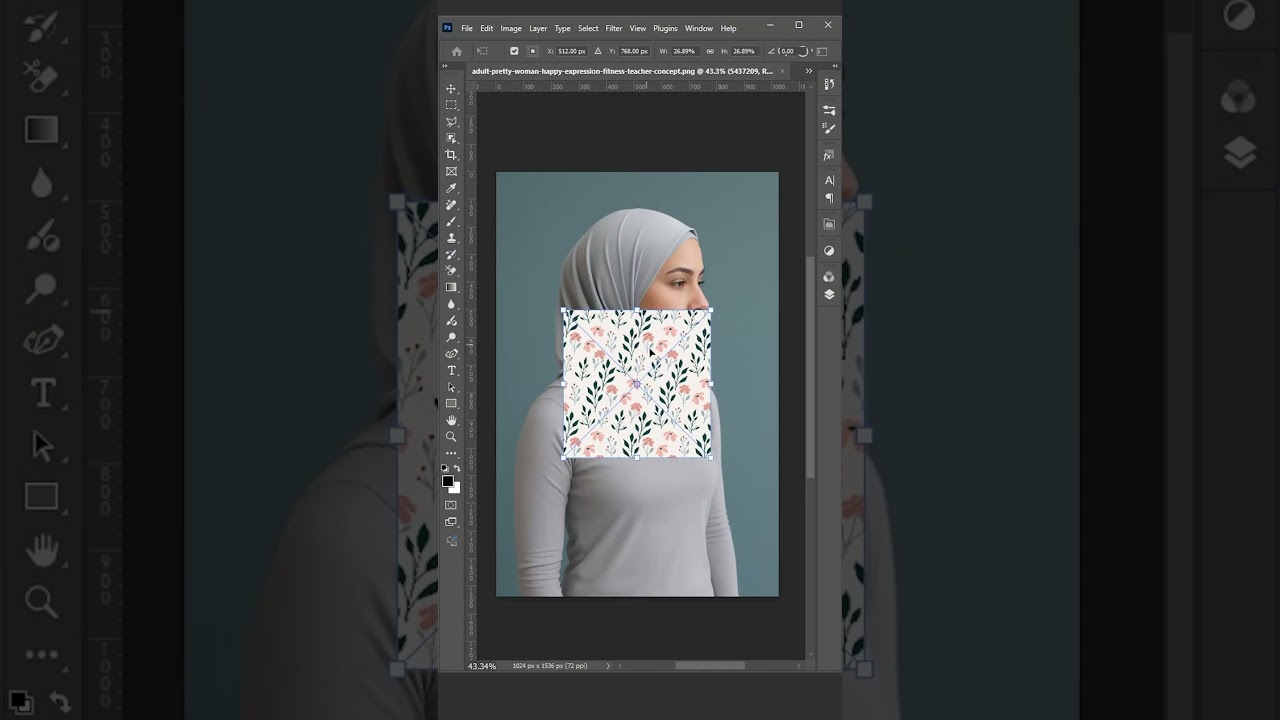Screen dimensions: 1280x720
Task: Select the Spot Healing Brush tool
Action: click(451, 205)
